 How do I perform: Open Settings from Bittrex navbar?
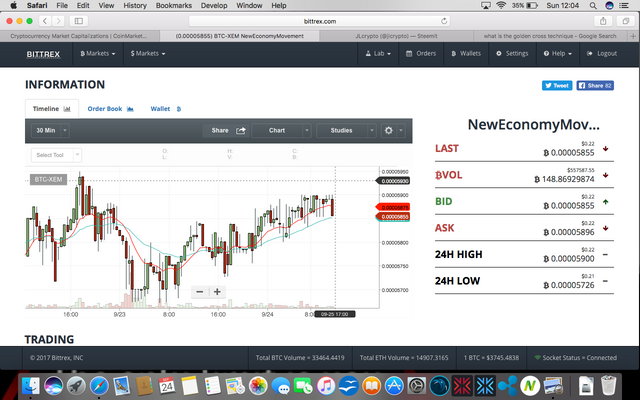pyautogui.click(x=512, y=53)
